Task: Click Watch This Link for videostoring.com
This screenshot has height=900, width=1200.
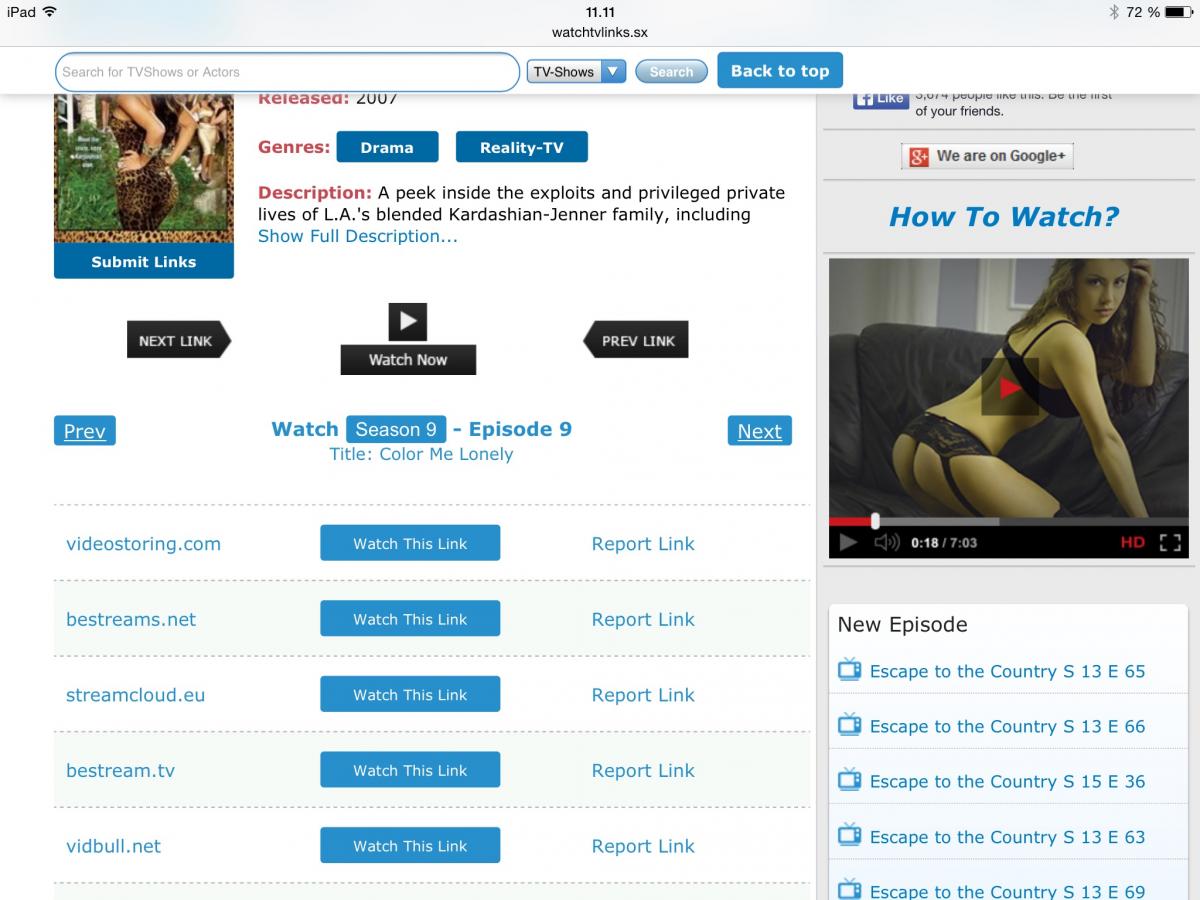Action: click(410, 544)
